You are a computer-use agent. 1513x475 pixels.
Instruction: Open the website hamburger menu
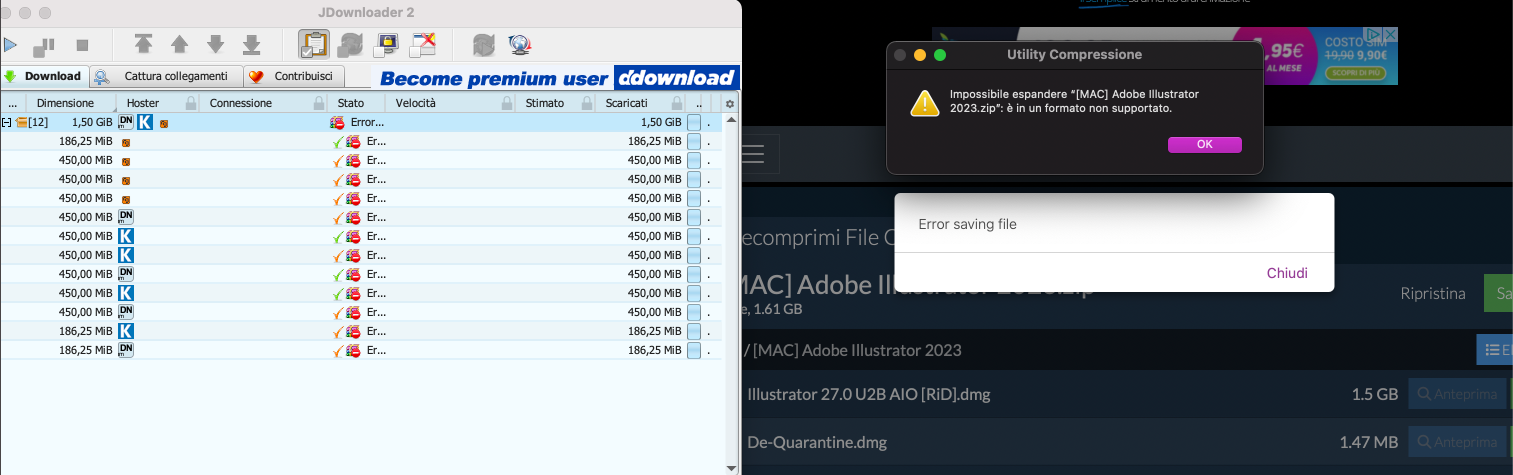click(x=753, y=153)
